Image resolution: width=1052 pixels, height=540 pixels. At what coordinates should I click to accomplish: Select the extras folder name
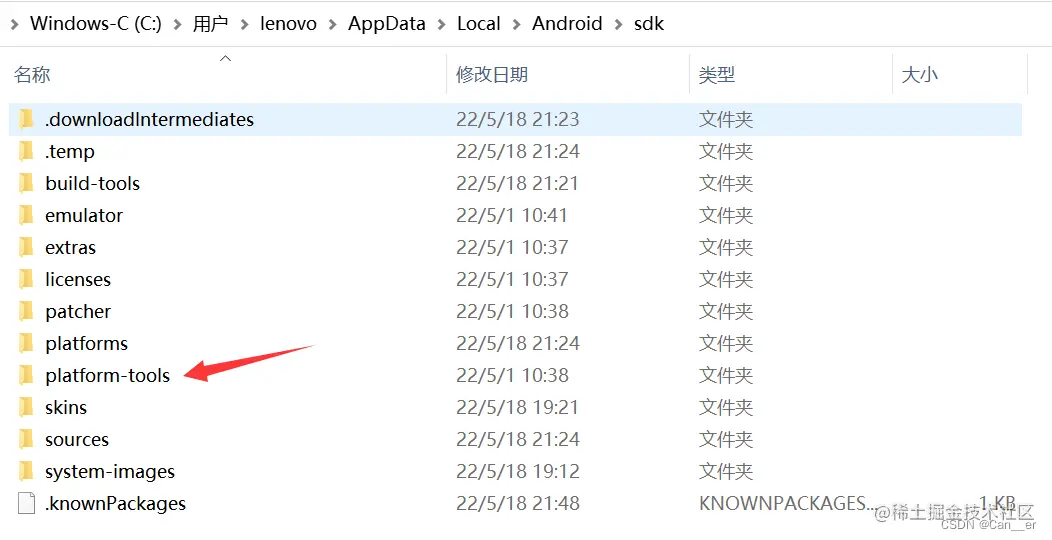pos(70,248)
